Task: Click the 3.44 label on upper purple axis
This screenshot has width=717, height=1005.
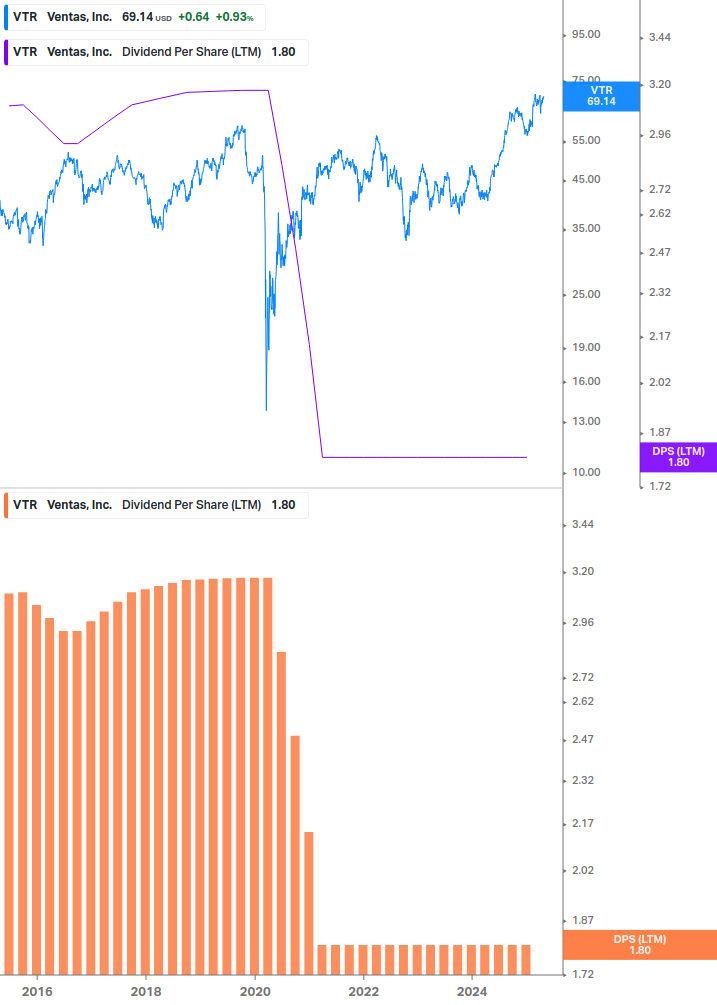Action: [x=660, y=37]
